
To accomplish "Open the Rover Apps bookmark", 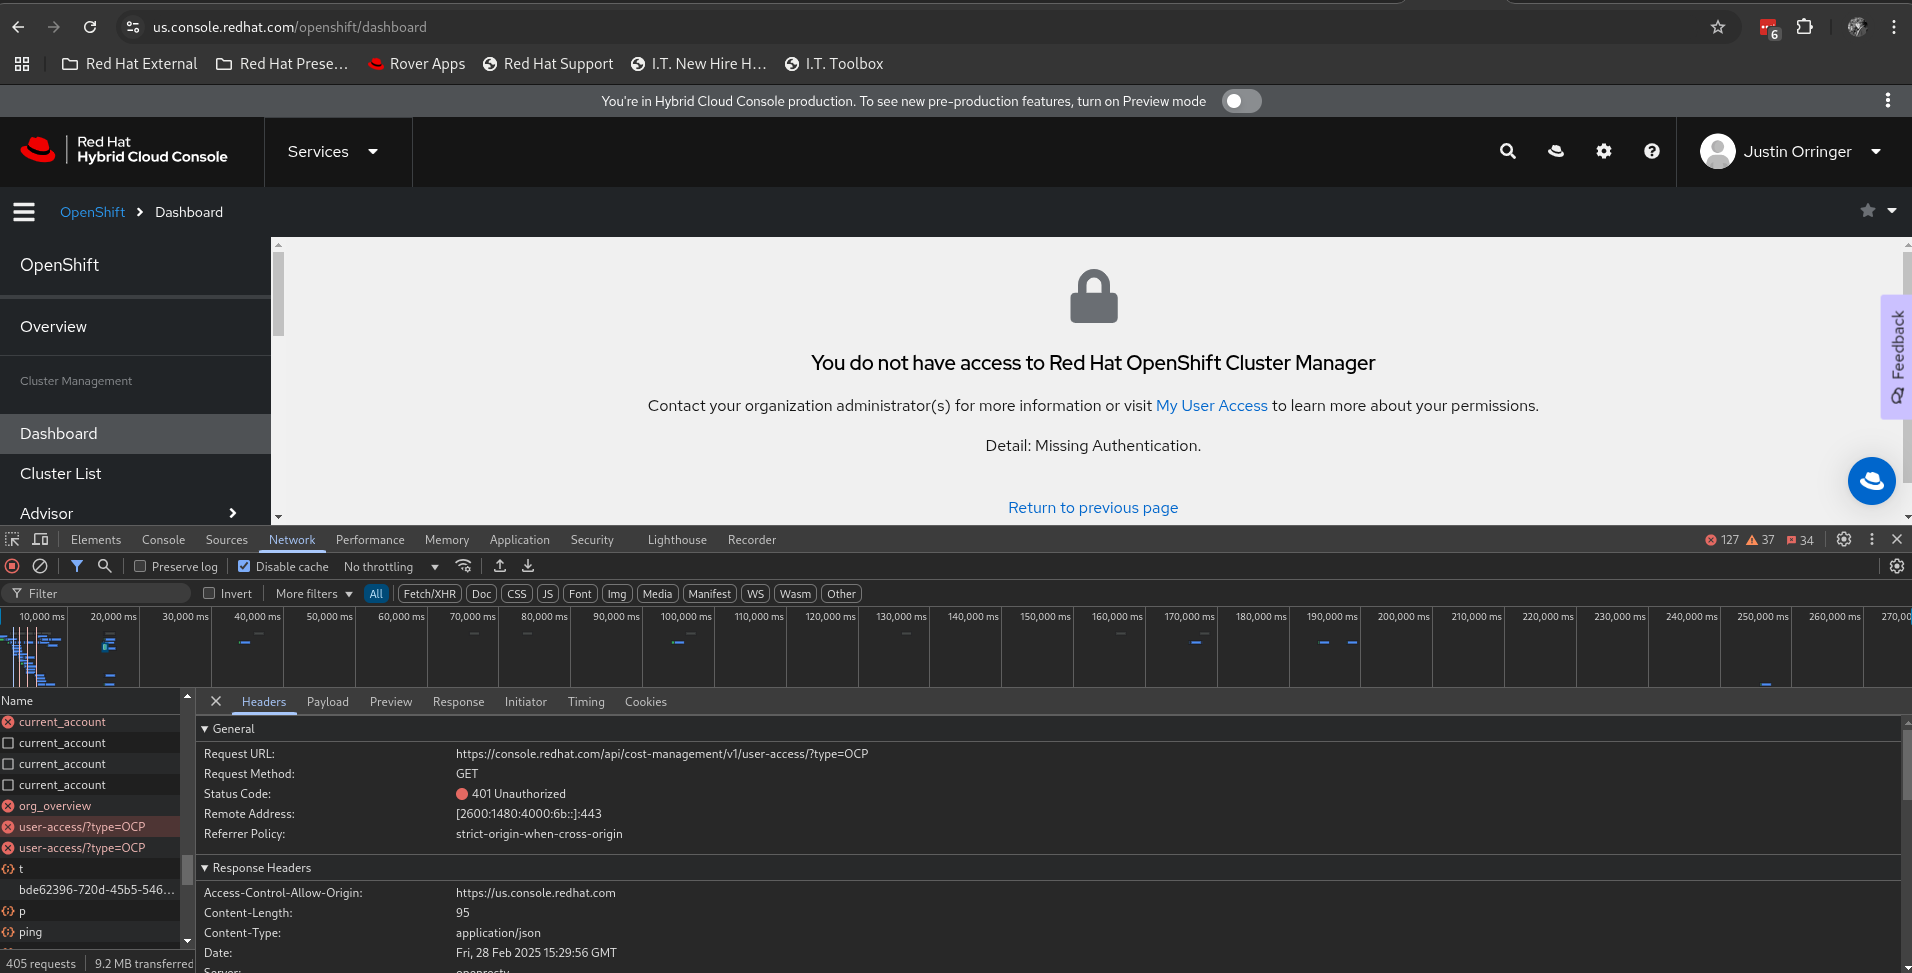I will point(416,64).
